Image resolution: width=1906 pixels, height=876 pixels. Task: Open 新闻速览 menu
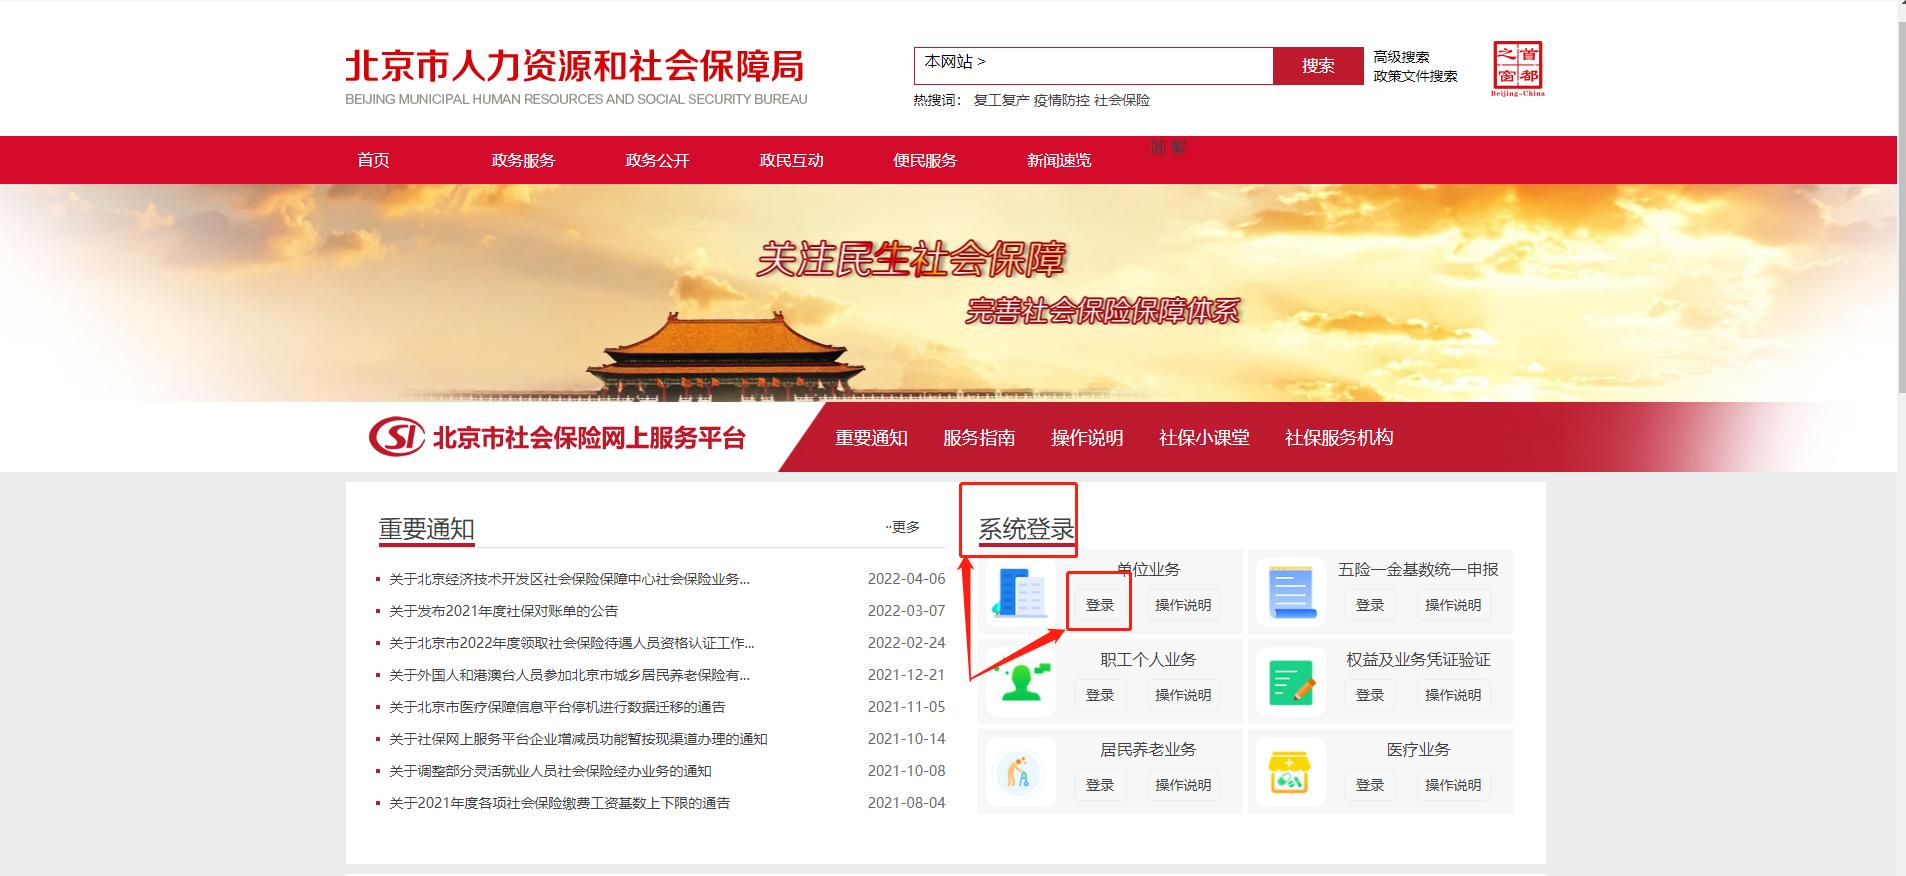pyautogui.click(x=1059, y=160)
